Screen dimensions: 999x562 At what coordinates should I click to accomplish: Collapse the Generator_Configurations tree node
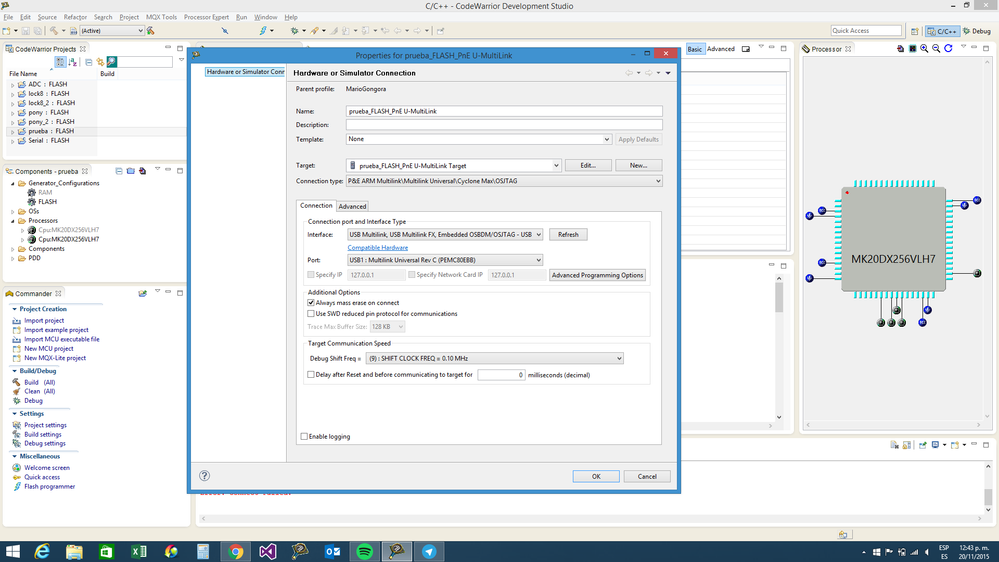click(13, 184)
